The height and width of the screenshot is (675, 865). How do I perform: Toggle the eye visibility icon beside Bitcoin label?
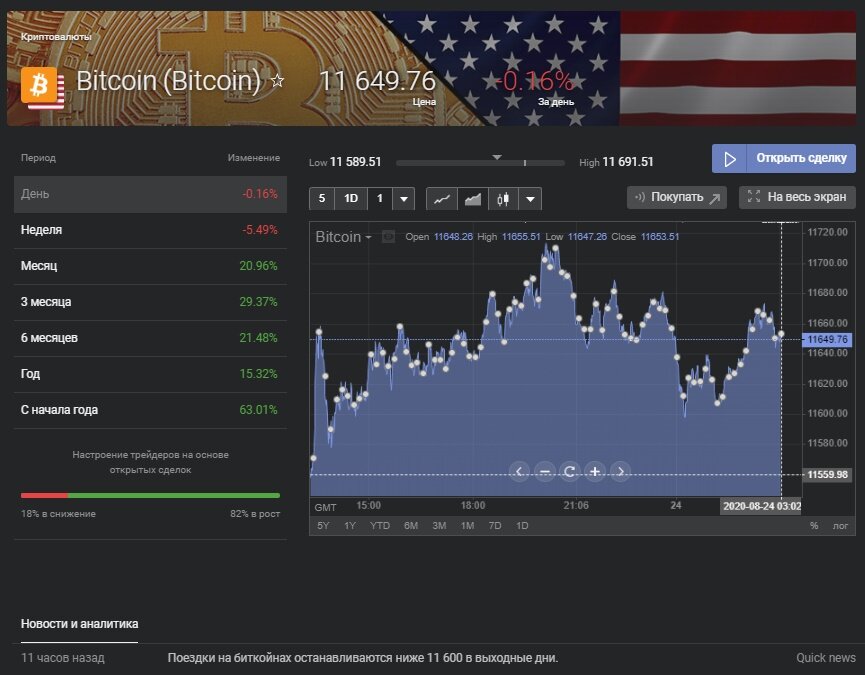click(x=389, y=237)
